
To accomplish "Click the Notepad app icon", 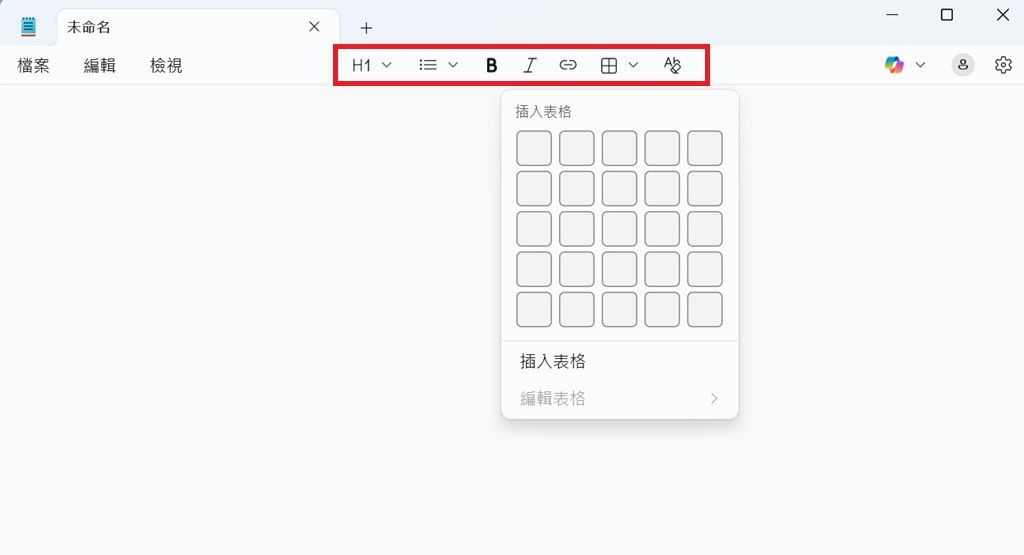I will click(x=28, y=27).
